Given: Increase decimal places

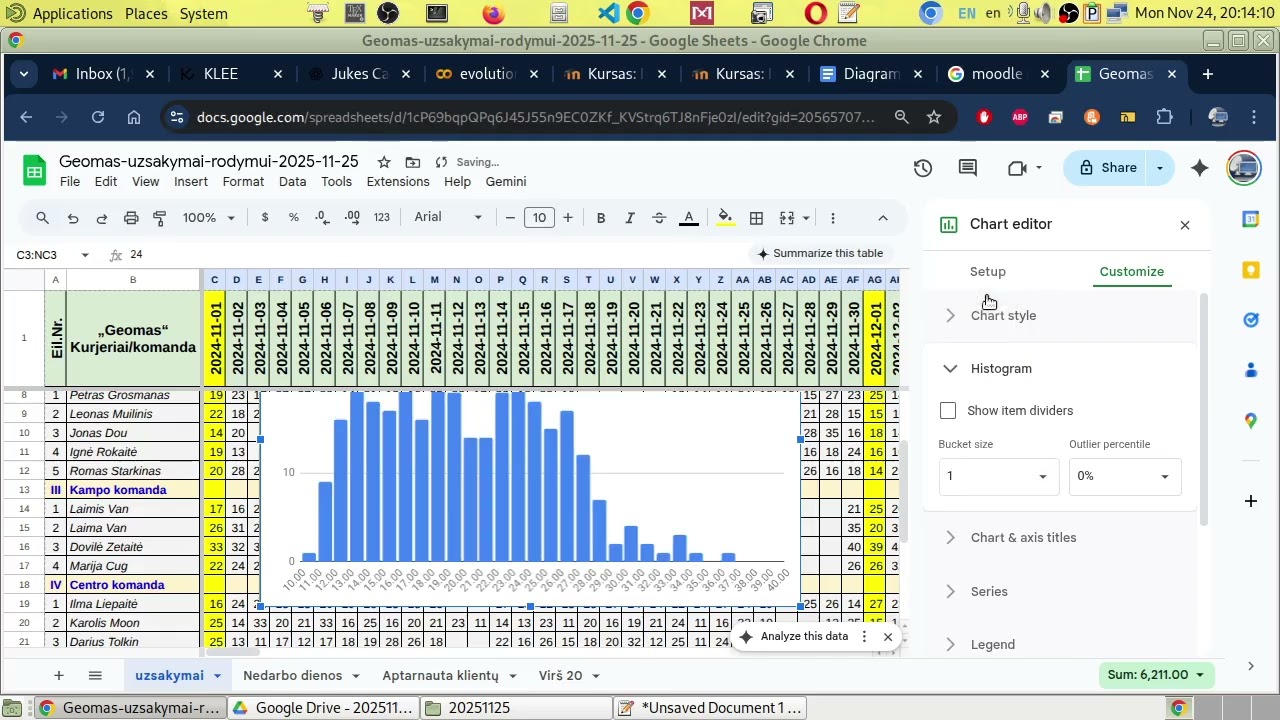Looking at the screenshot, I should pyautogui.click(x=353, y=218).
